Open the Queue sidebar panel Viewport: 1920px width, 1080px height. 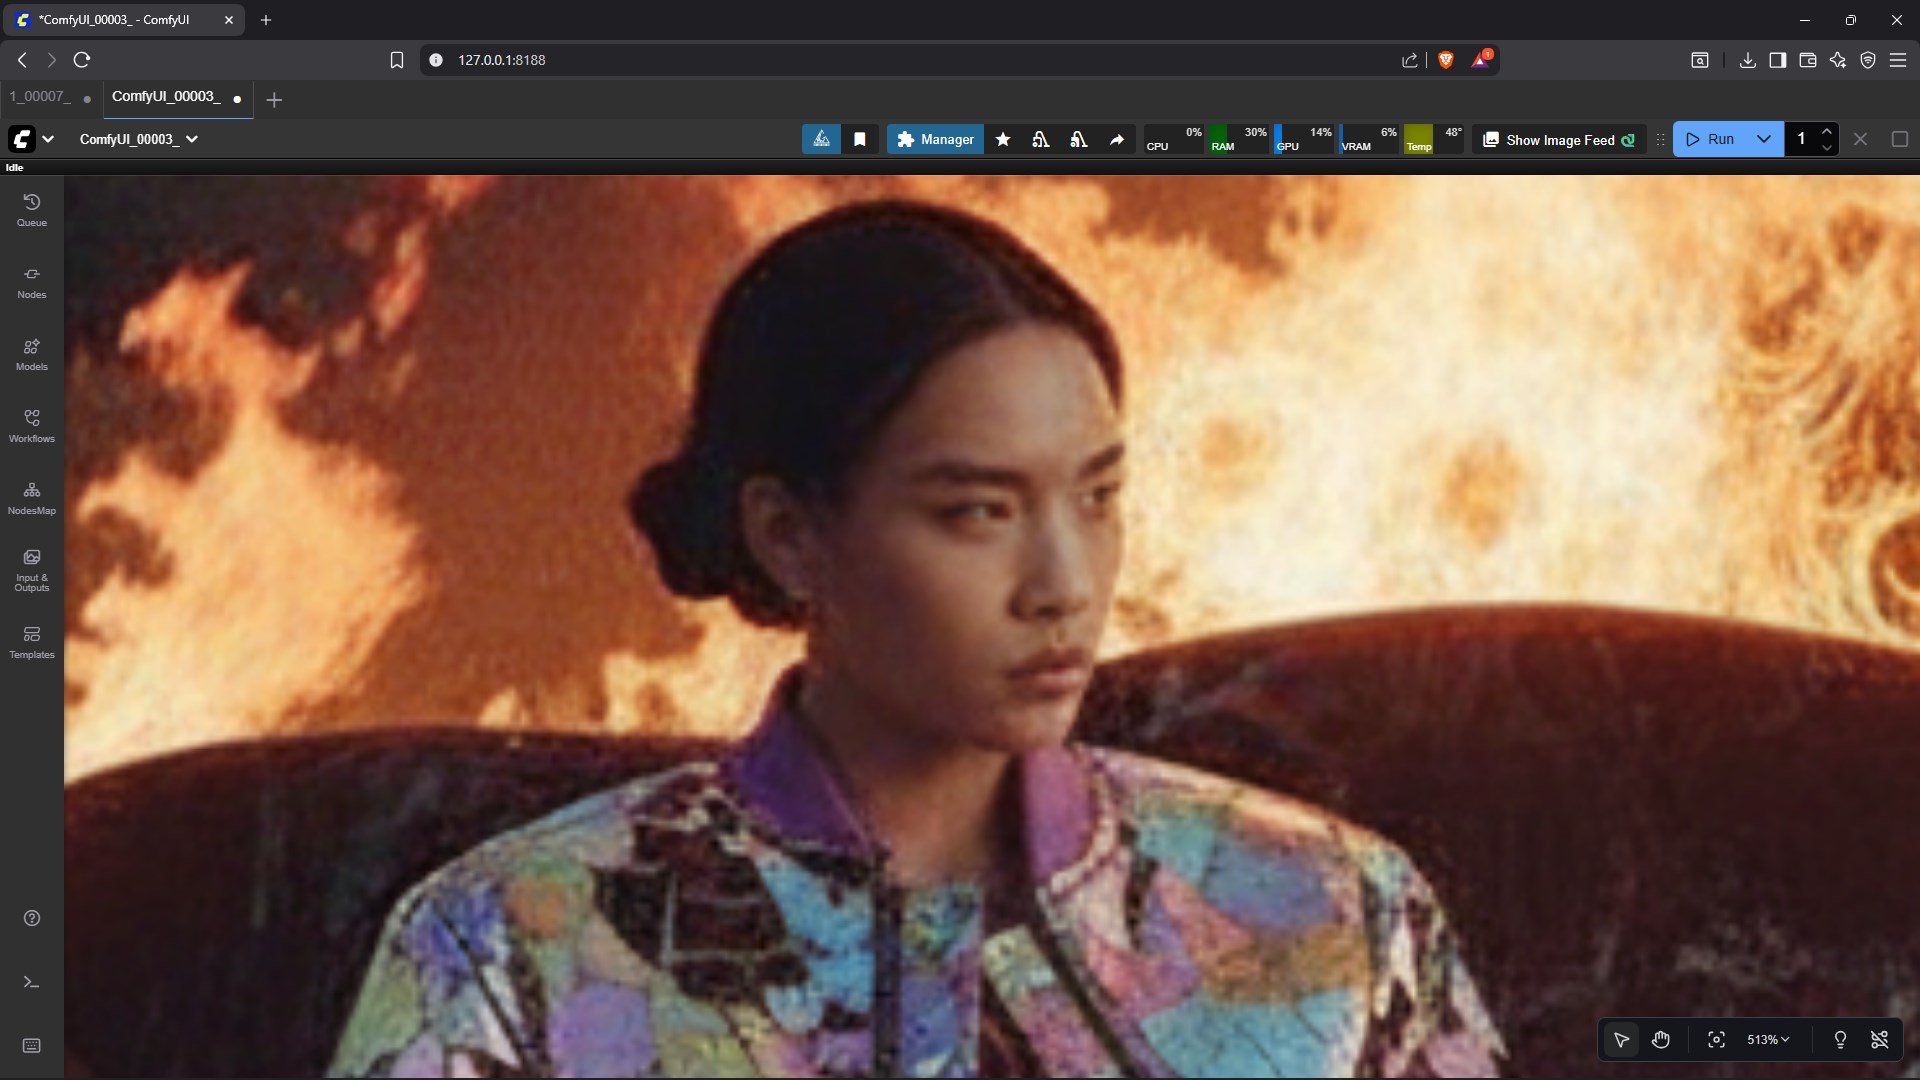point(31,209)
